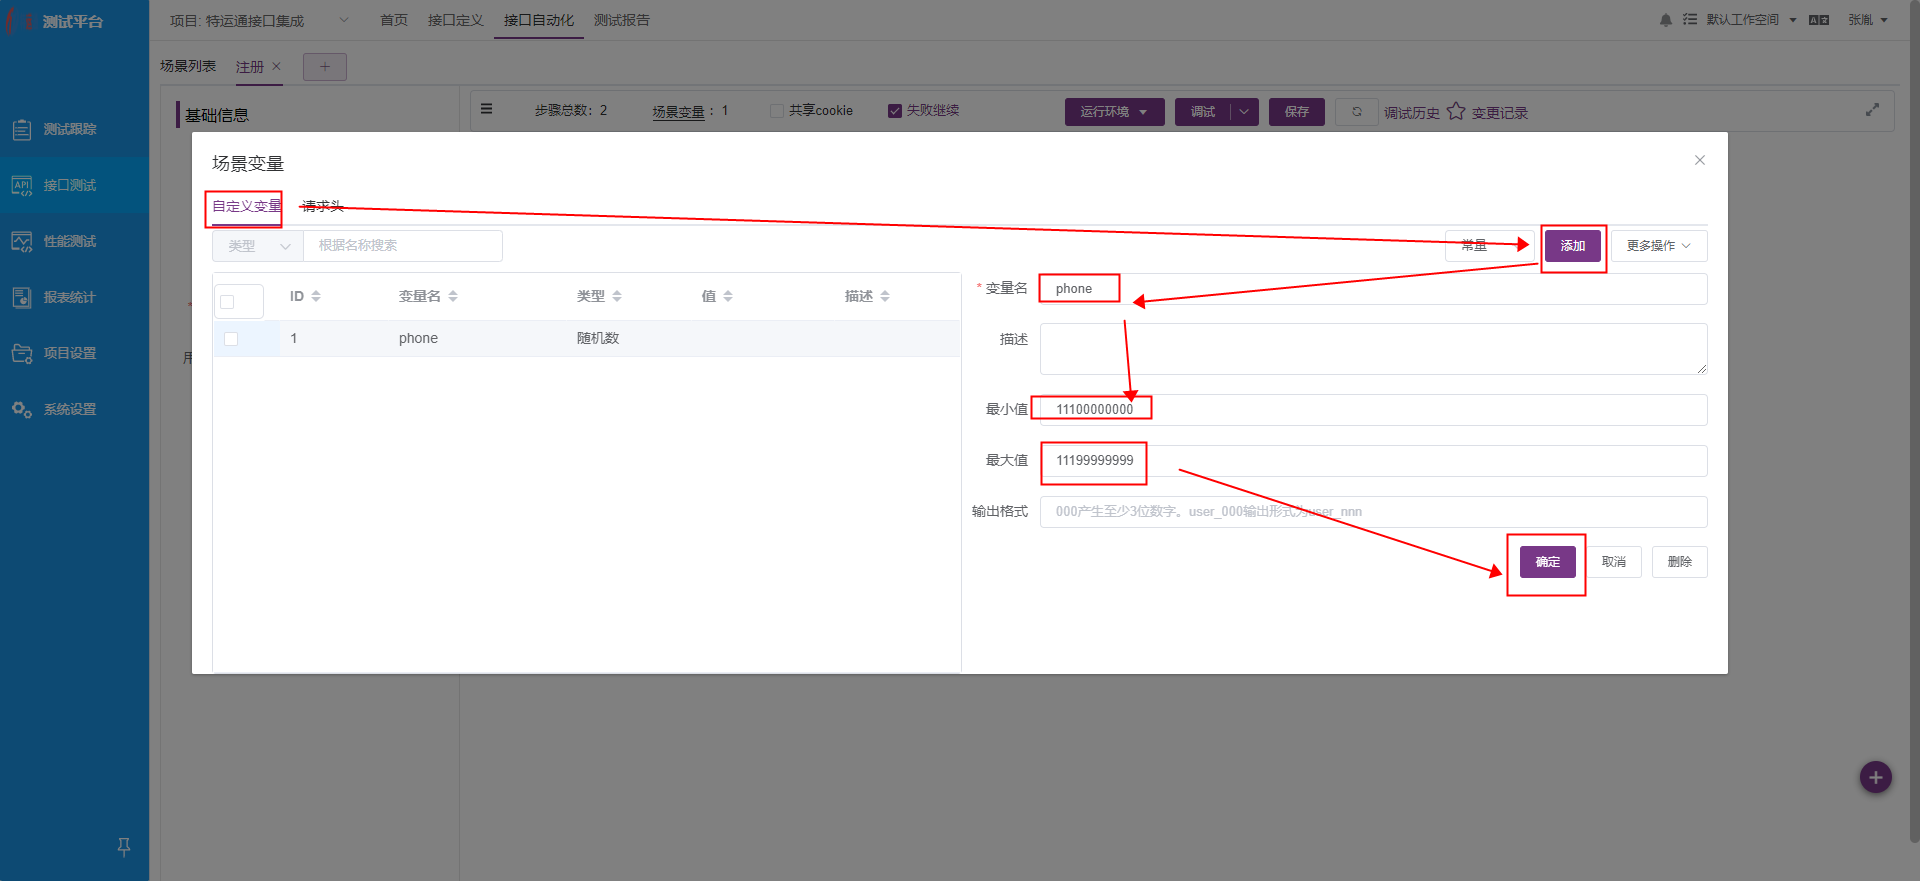This screenshot has height=881, width=1920.
Task: Click the 根据名称搜索 search box
Action: [403, 246]
